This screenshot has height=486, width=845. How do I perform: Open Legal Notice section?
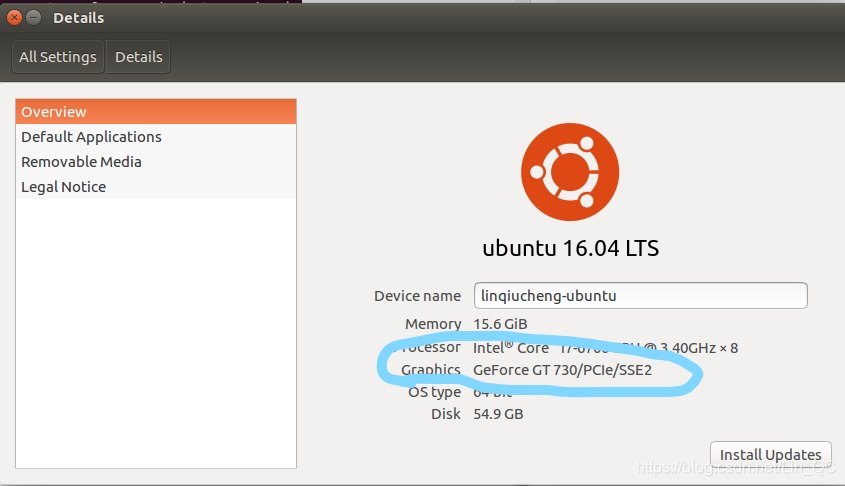[x=156, y=186]
